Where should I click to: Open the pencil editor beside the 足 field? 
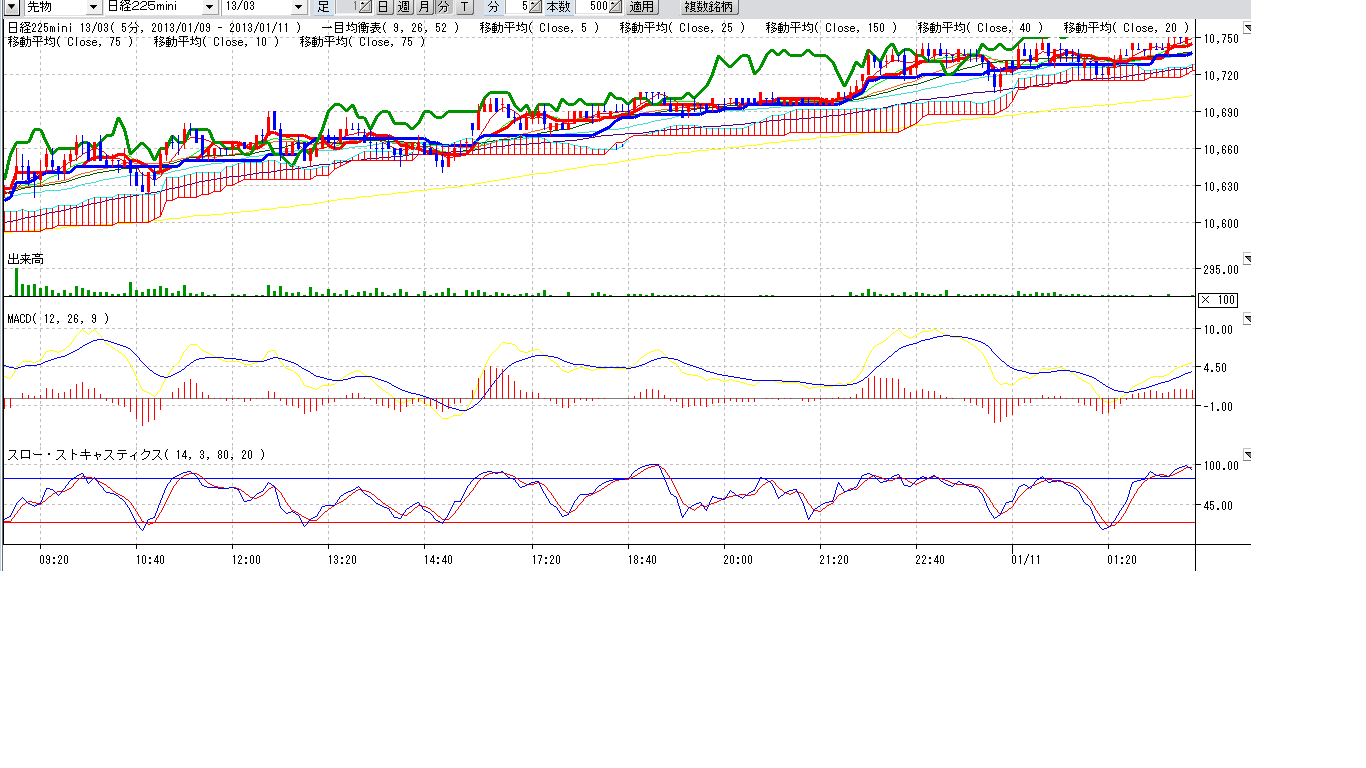tap(365, 7)
